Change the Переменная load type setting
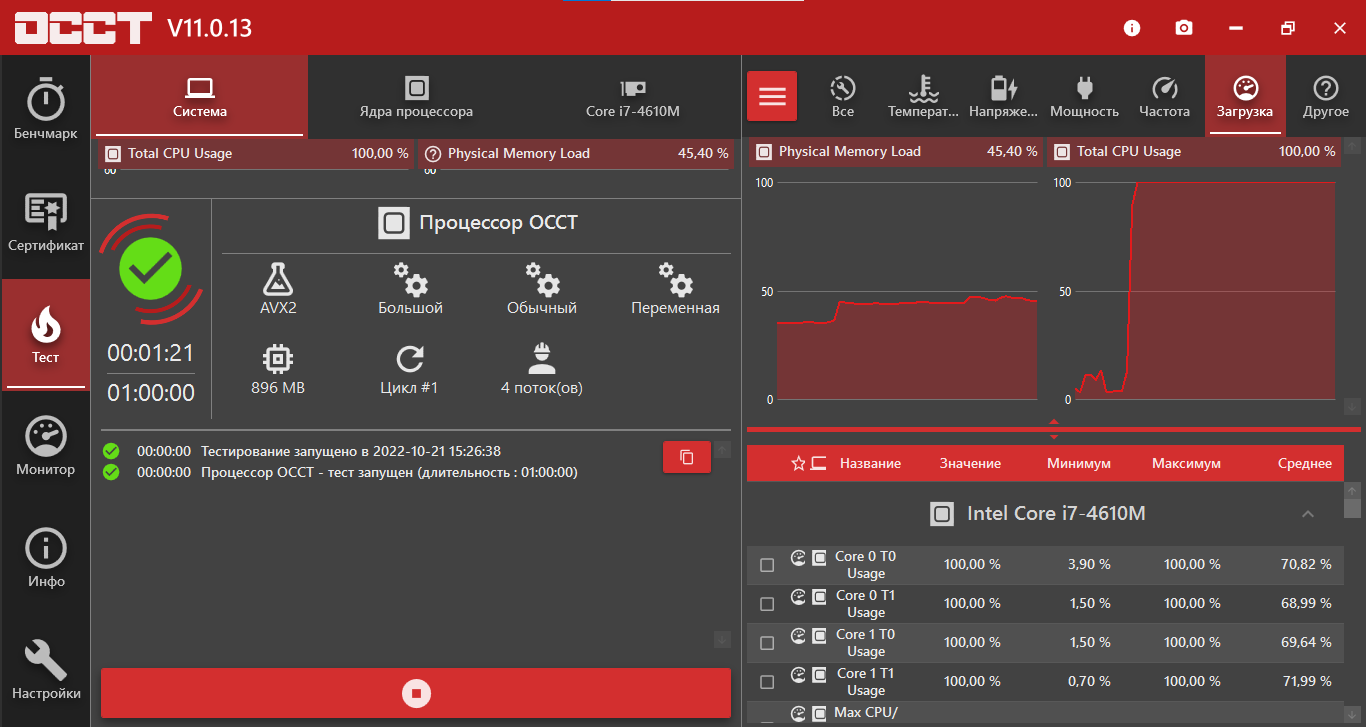The height and width of the screenshot is (727, 1366). [675, 289]
